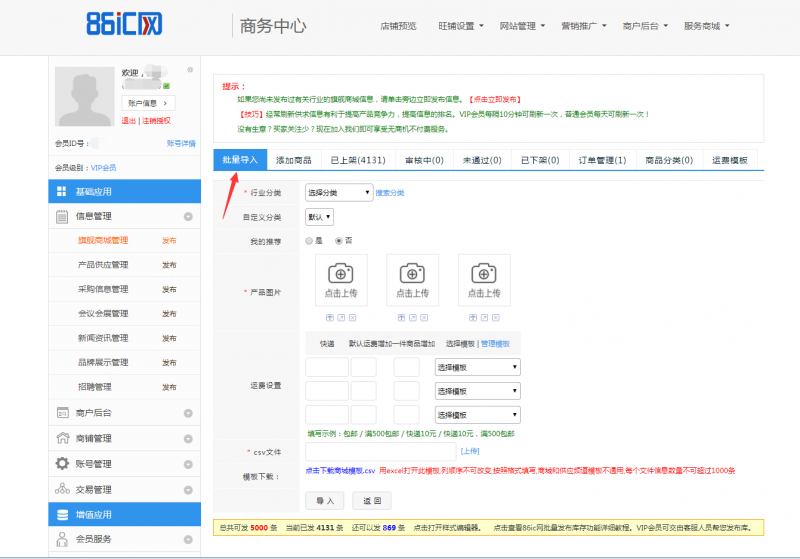Click the 退出 logout link

click(129, 121)
